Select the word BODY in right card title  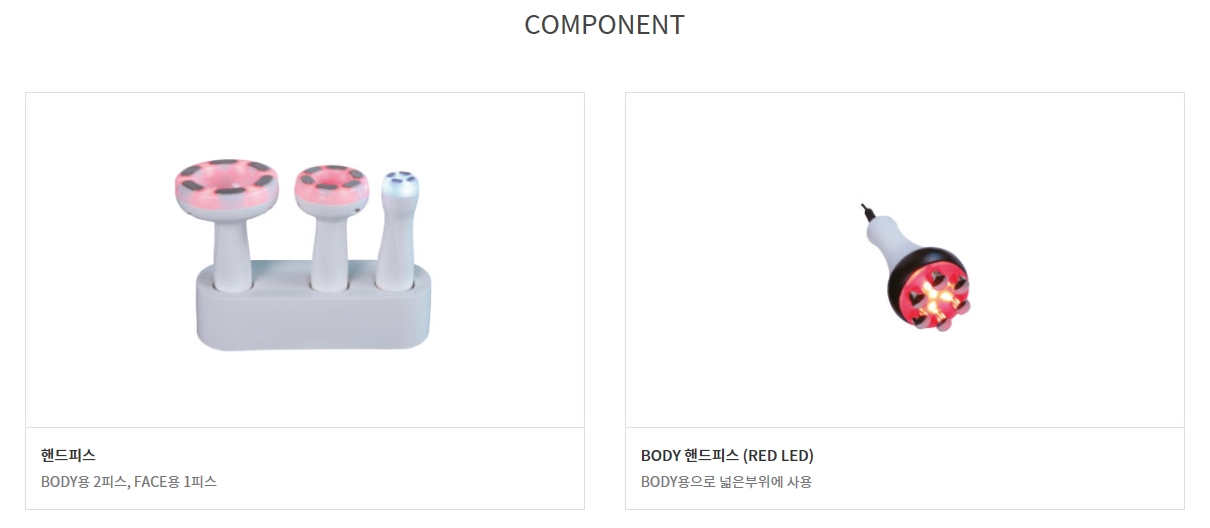tap(661, 455)
